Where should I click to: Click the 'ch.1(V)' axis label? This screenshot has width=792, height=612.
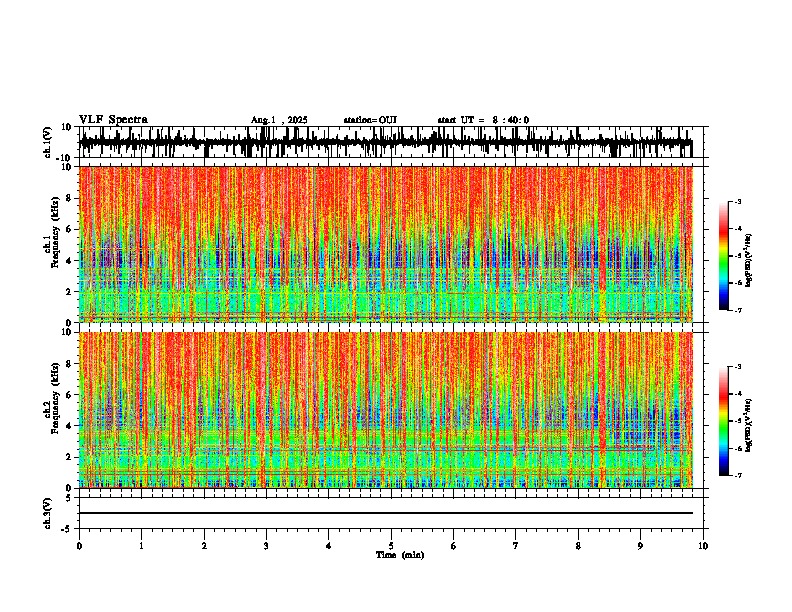49,142
